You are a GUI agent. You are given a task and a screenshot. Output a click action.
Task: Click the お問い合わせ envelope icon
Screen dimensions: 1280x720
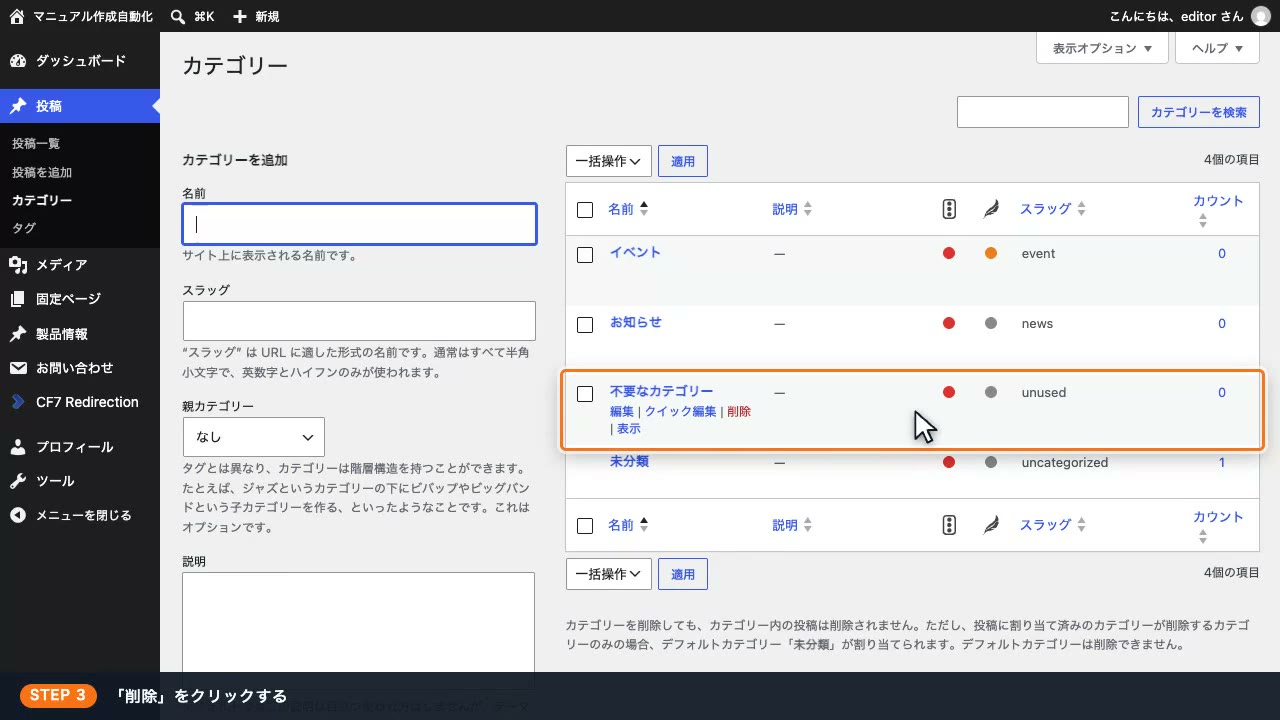(x=18, y=368)
